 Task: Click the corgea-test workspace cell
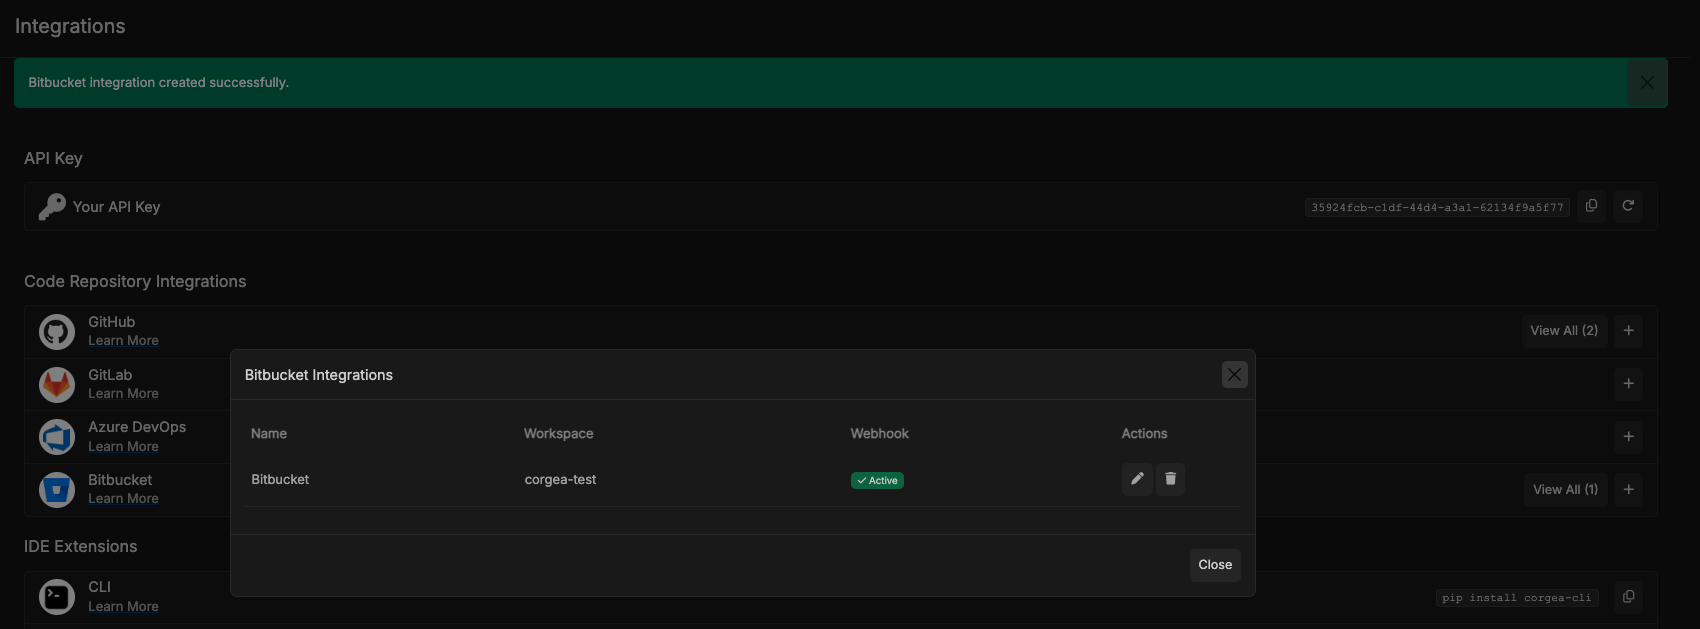(x=560, y=480)
